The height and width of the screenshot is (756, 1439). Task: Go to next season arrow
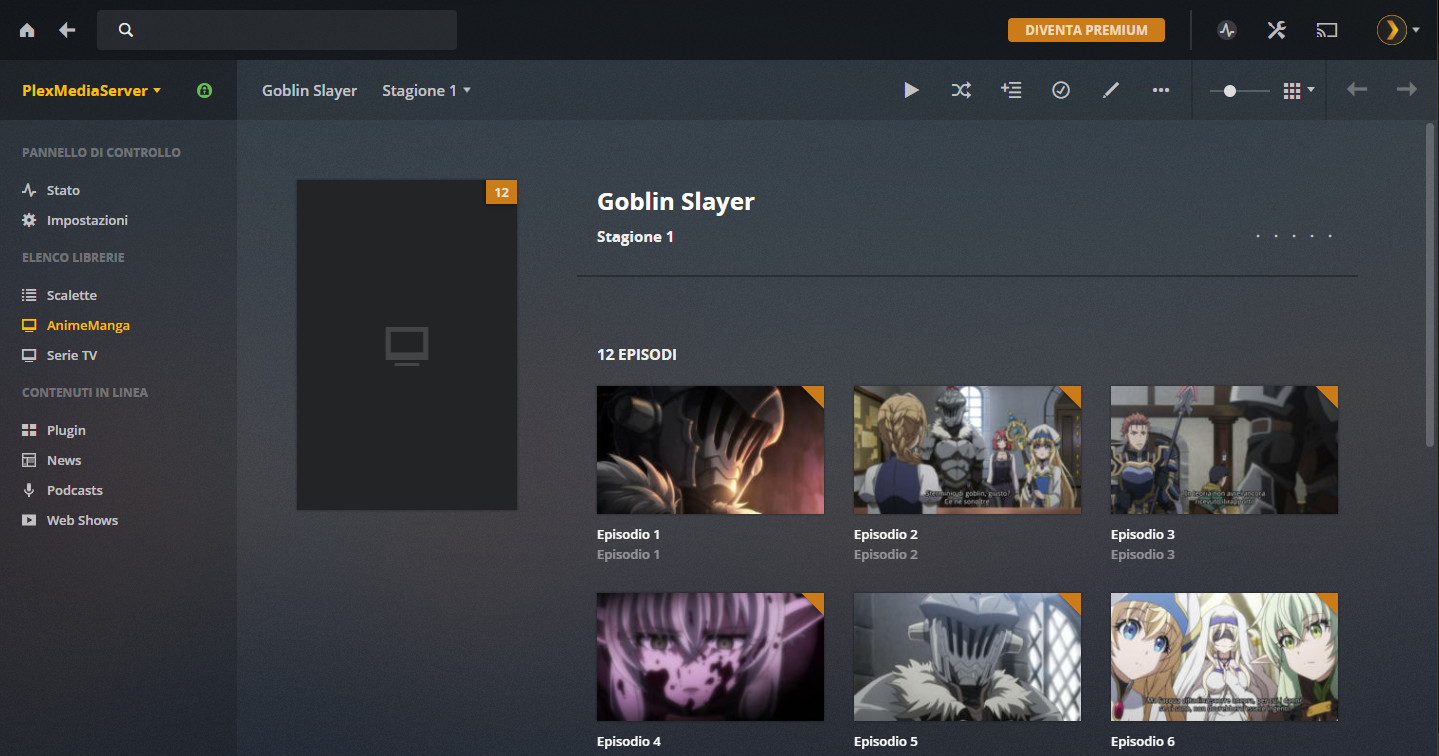(x=1407, y=90)
